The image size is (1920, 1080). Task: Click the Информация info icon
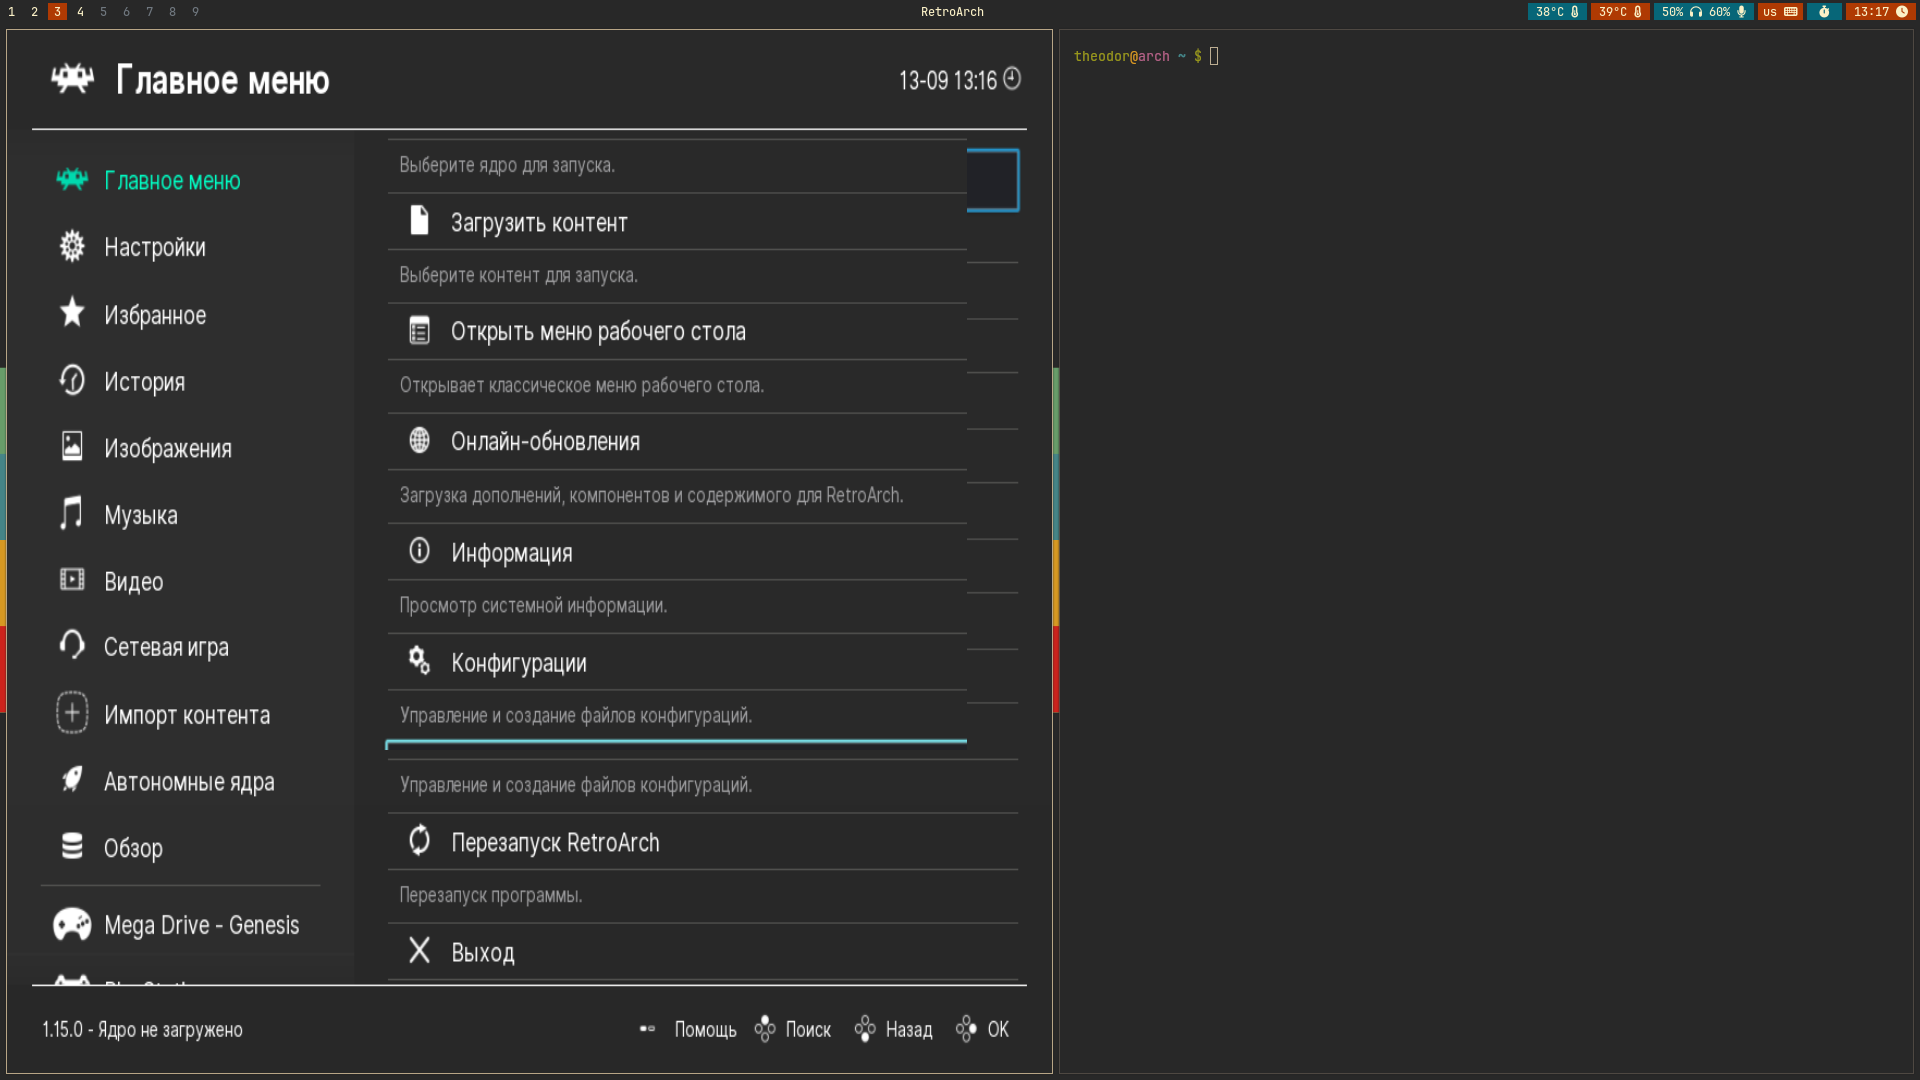(x=419, y=551)
